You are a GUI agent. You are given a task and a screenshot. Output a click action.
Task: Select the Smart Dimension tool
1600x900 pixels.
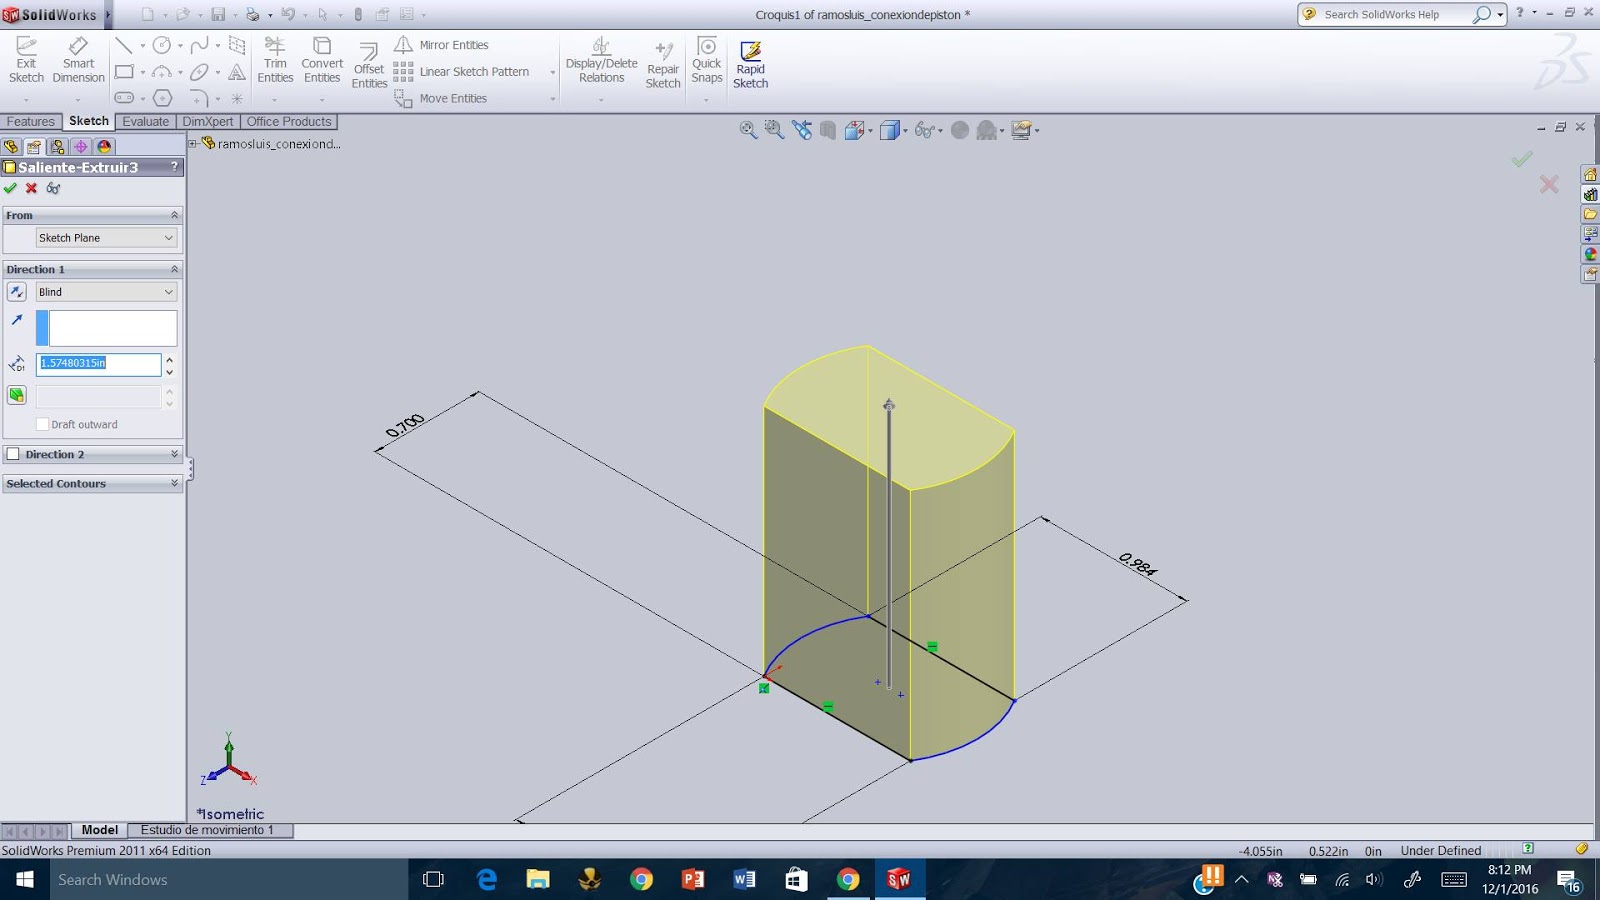(x=78, y=60)
